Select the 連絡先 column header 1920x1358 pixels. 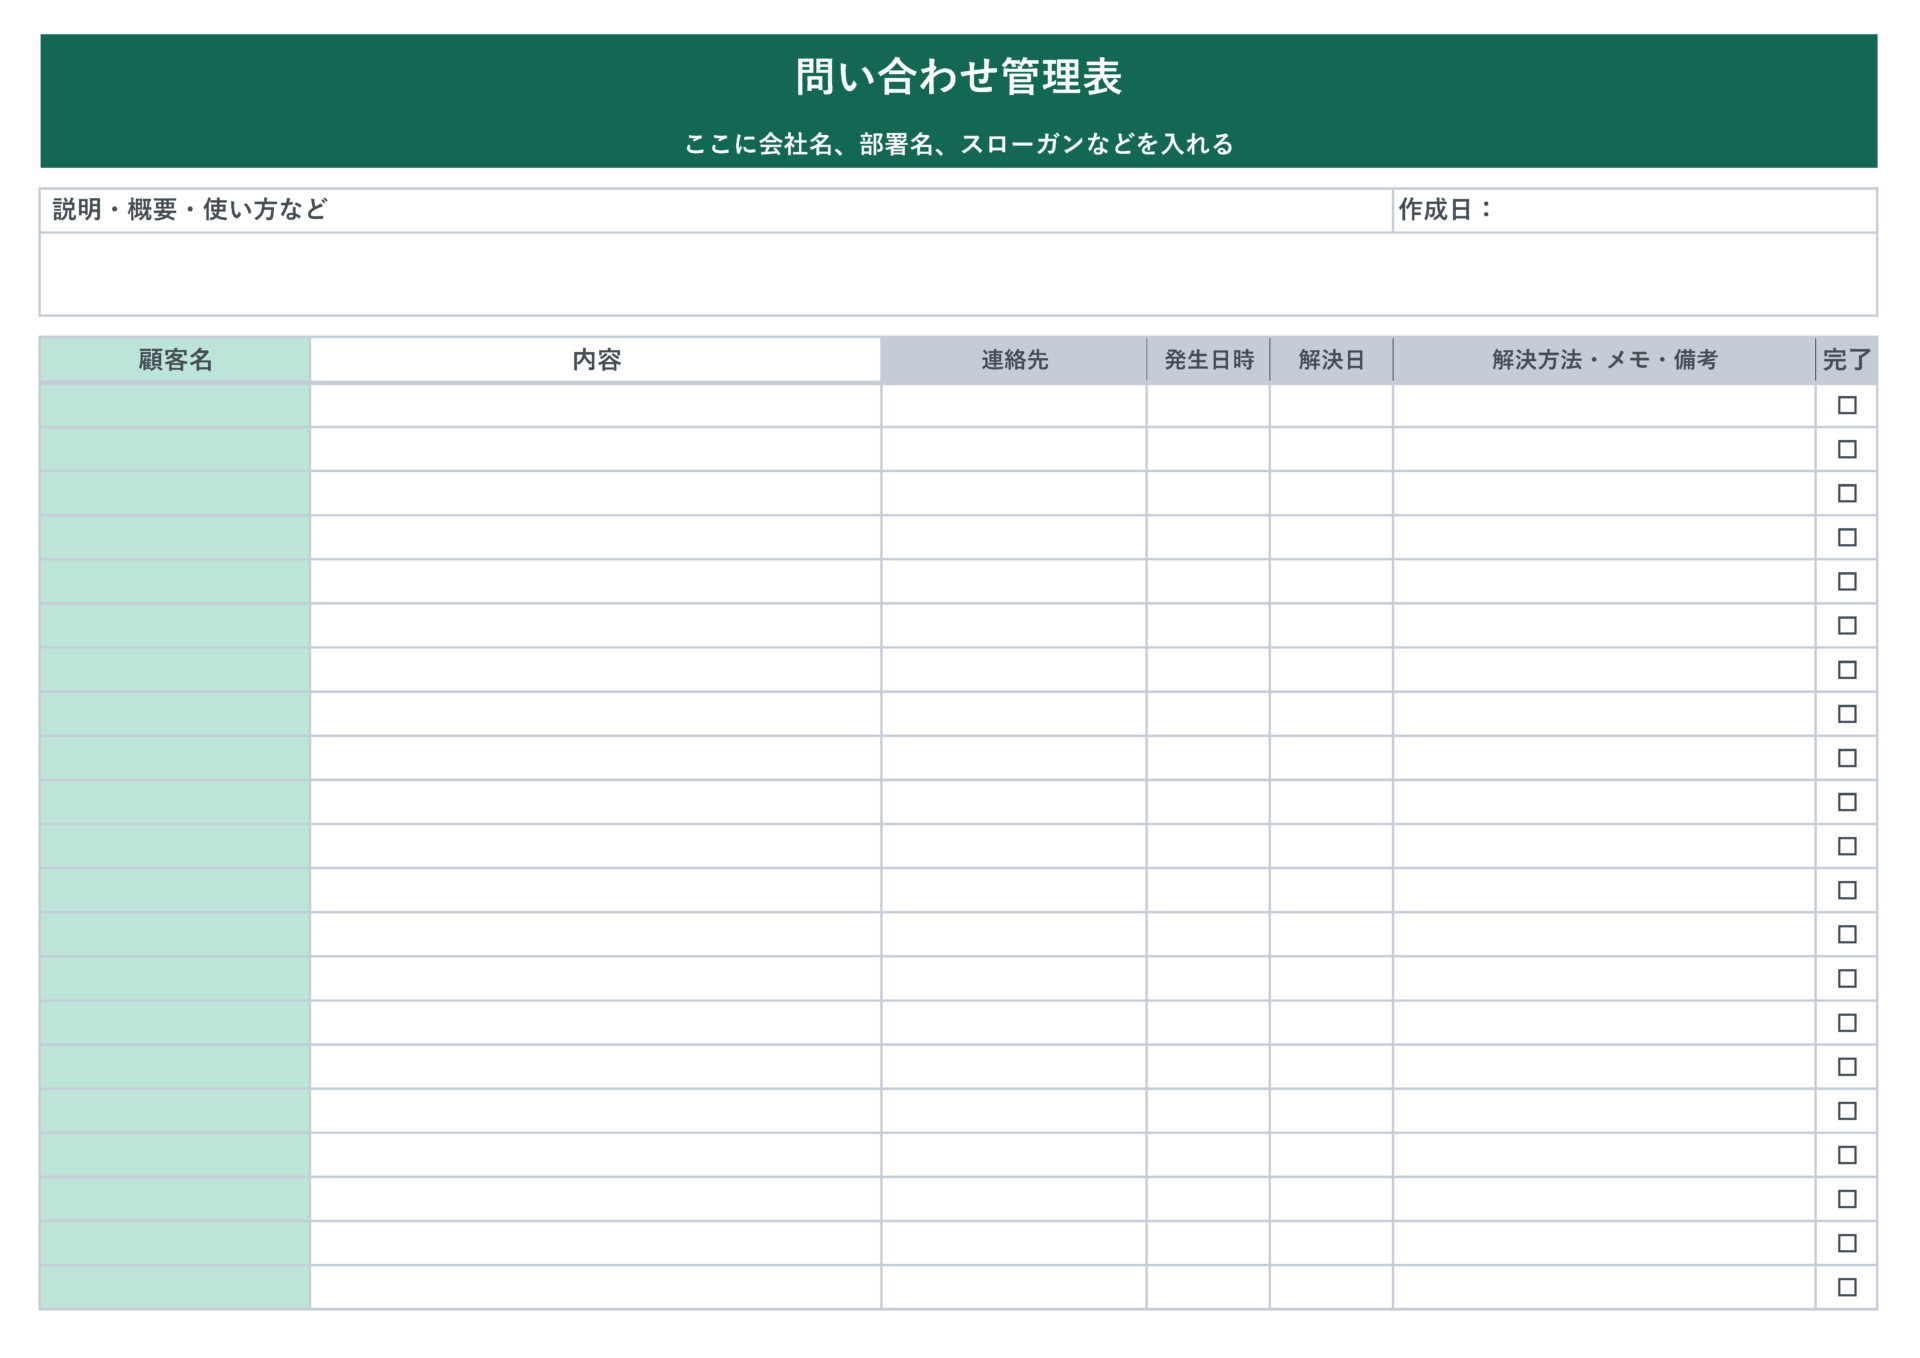(x=1013, y=360)
